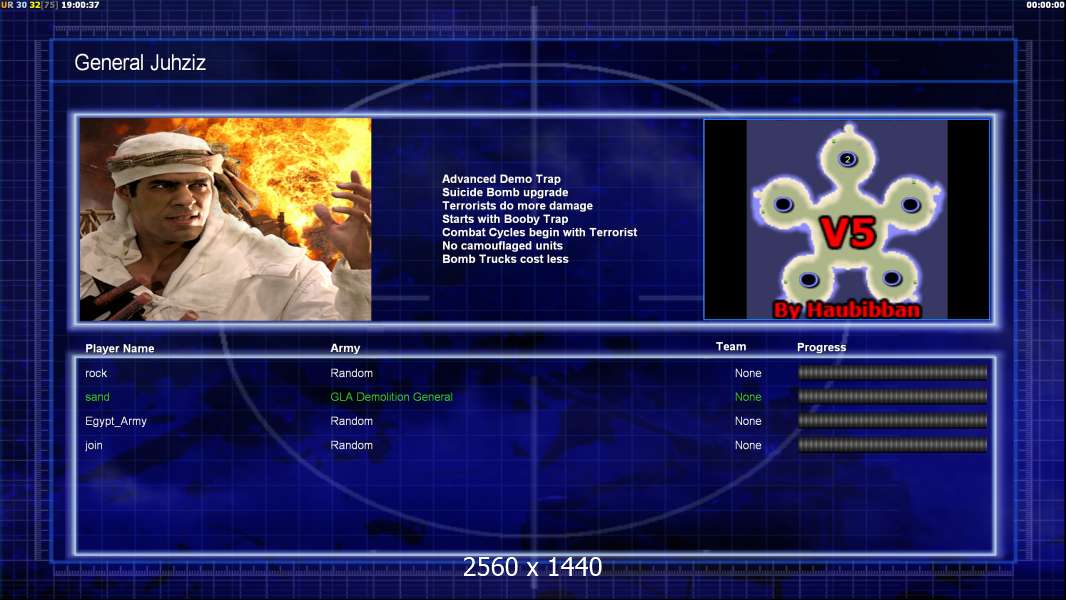Select player 'join' in the list
Screen dimensions: 1066x600
coord(94,445)
